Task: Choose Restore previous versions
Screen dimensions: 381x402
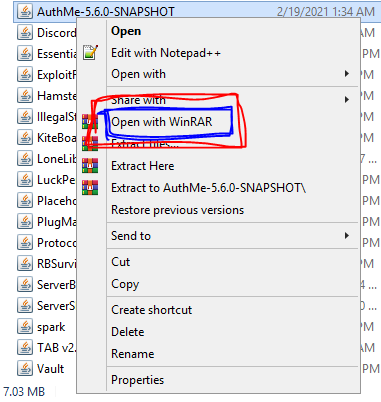Action: pos(177,210)
